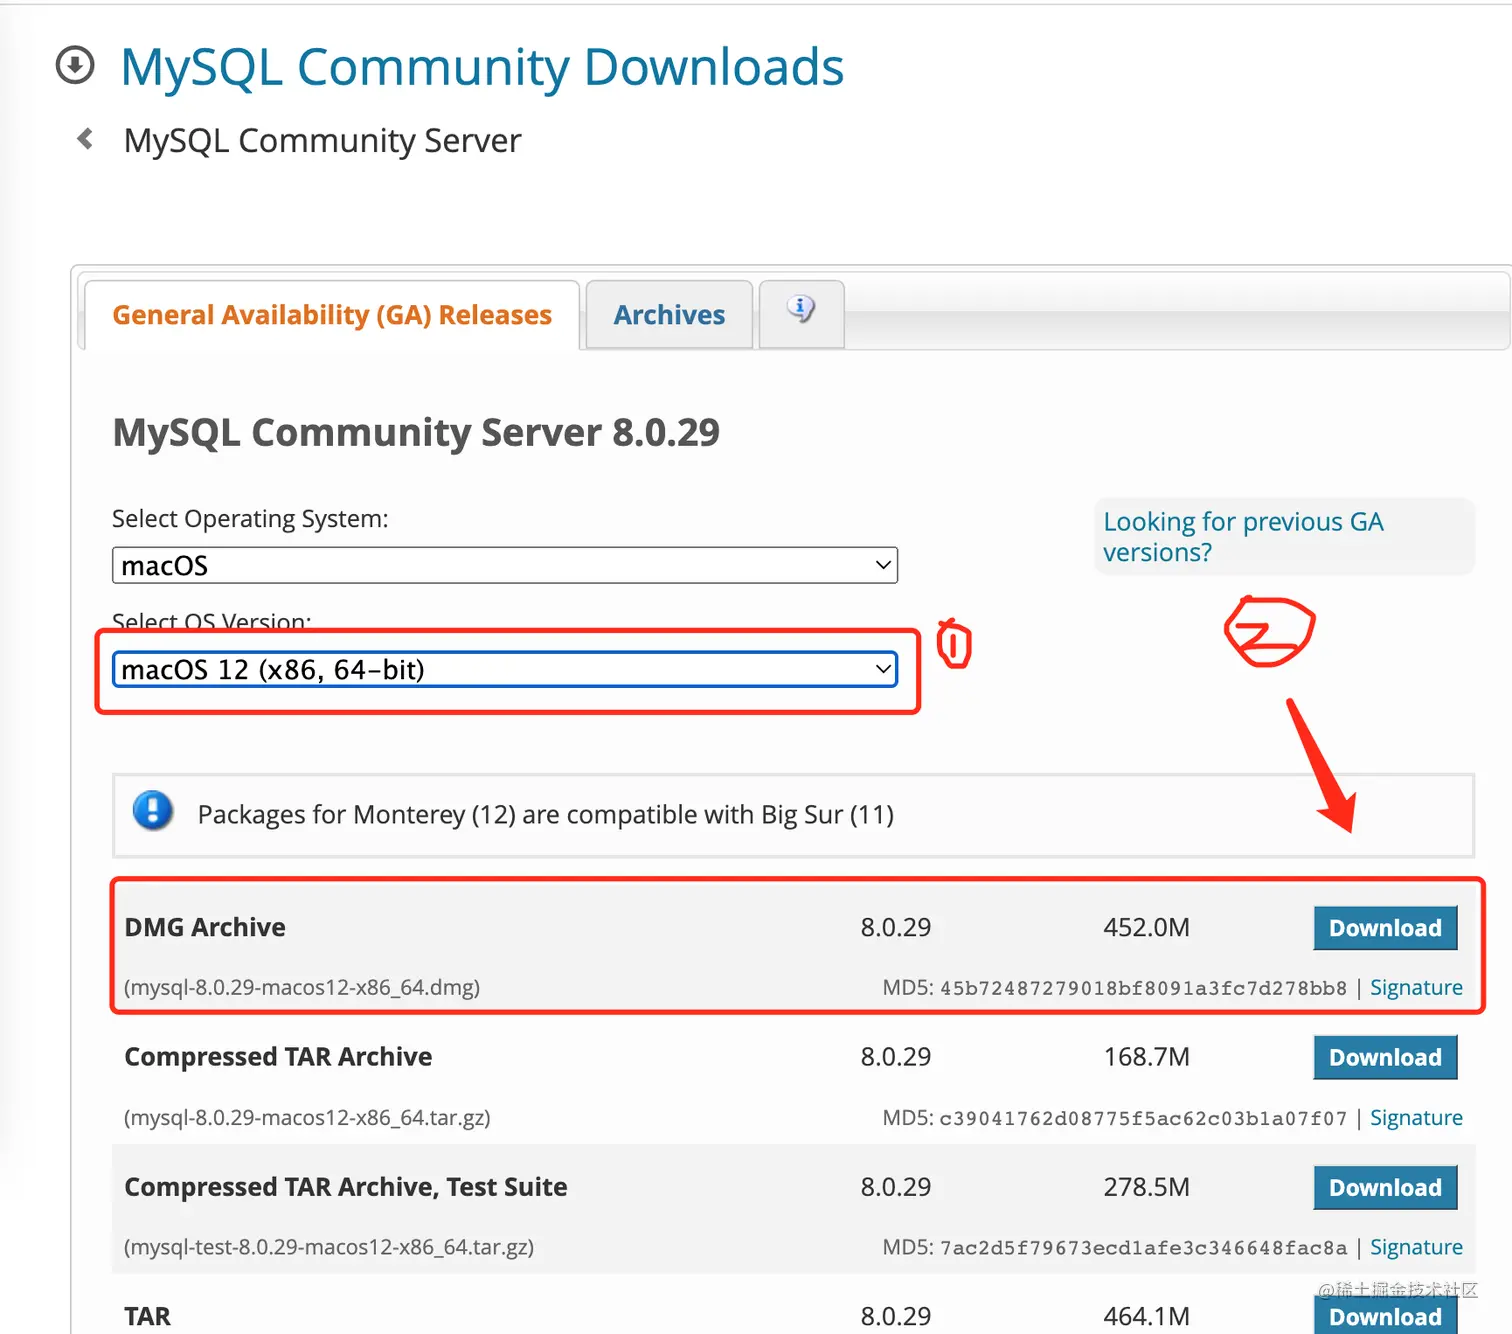This screenshot has height=1334, width=1512.
Task: Click the 168.7M size value
Action: (1146, 1057)
